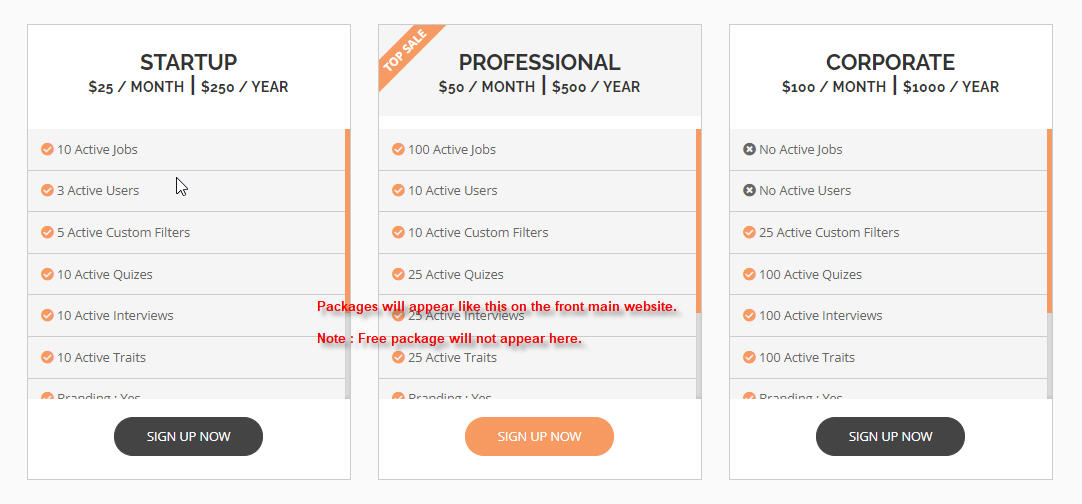Screen dimensions: 1082x504
Task: Select the Professional package heading
Action: [x=539, y=62]
